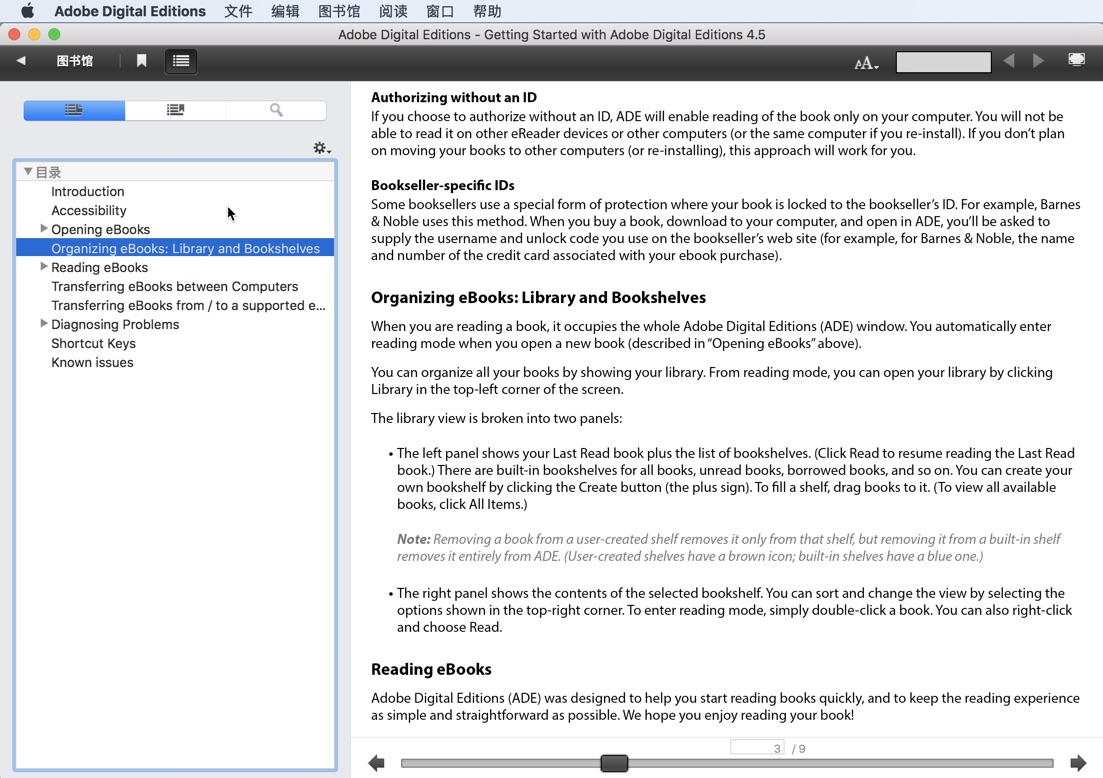Enter fullscreen mode using the toolbar icon
Image resolution: width=1103 pixels, height=778 pixels.
pos(1077,60)
